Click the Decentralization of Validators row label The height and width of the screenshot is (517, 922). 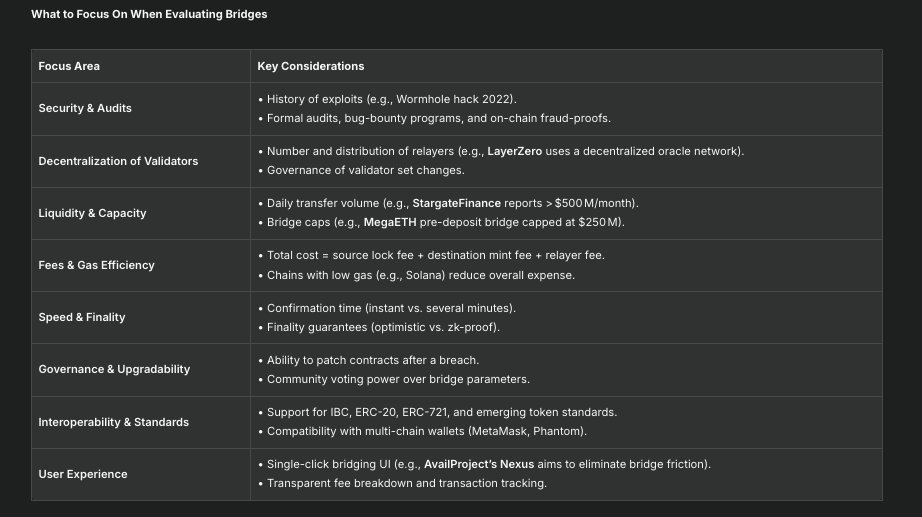[x=118, y=161]
